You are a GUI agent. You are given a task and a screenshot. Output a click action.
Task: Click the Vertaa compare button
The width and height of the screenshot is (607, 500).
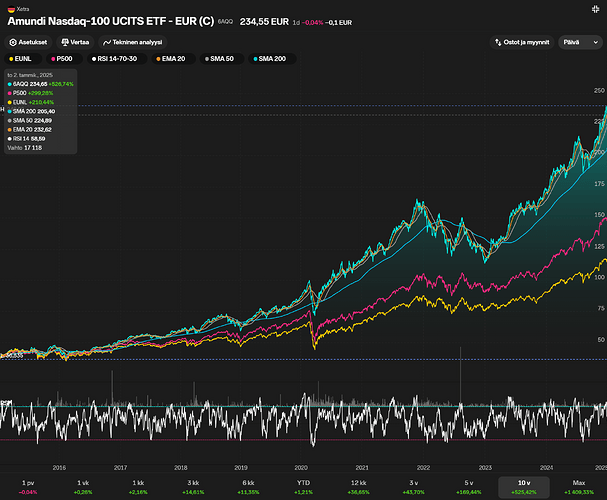coord(75,42)
